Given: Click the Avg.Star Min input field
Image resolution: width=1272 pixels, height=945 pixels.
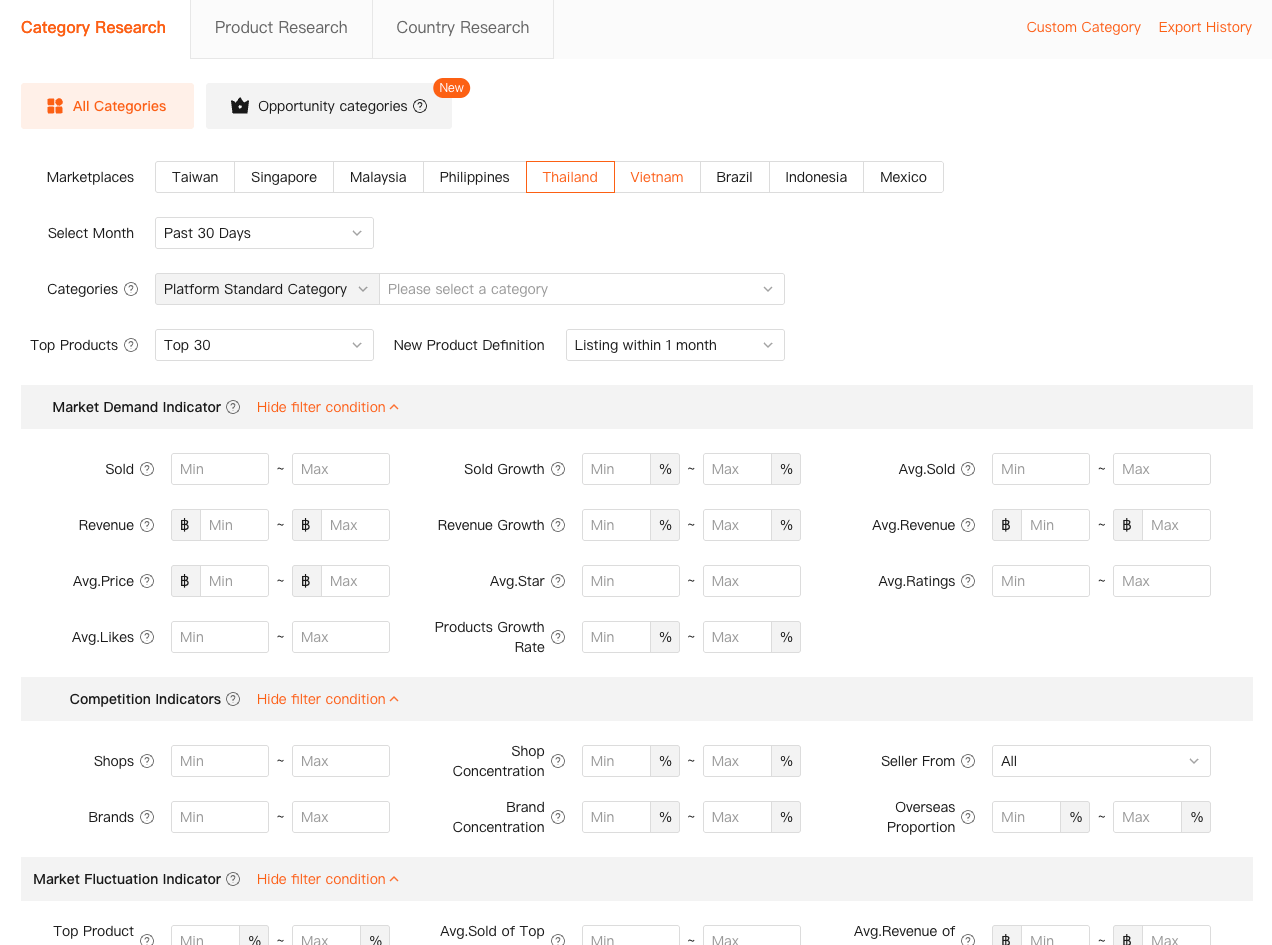Looking at the screenshot, I should [630, 581].
